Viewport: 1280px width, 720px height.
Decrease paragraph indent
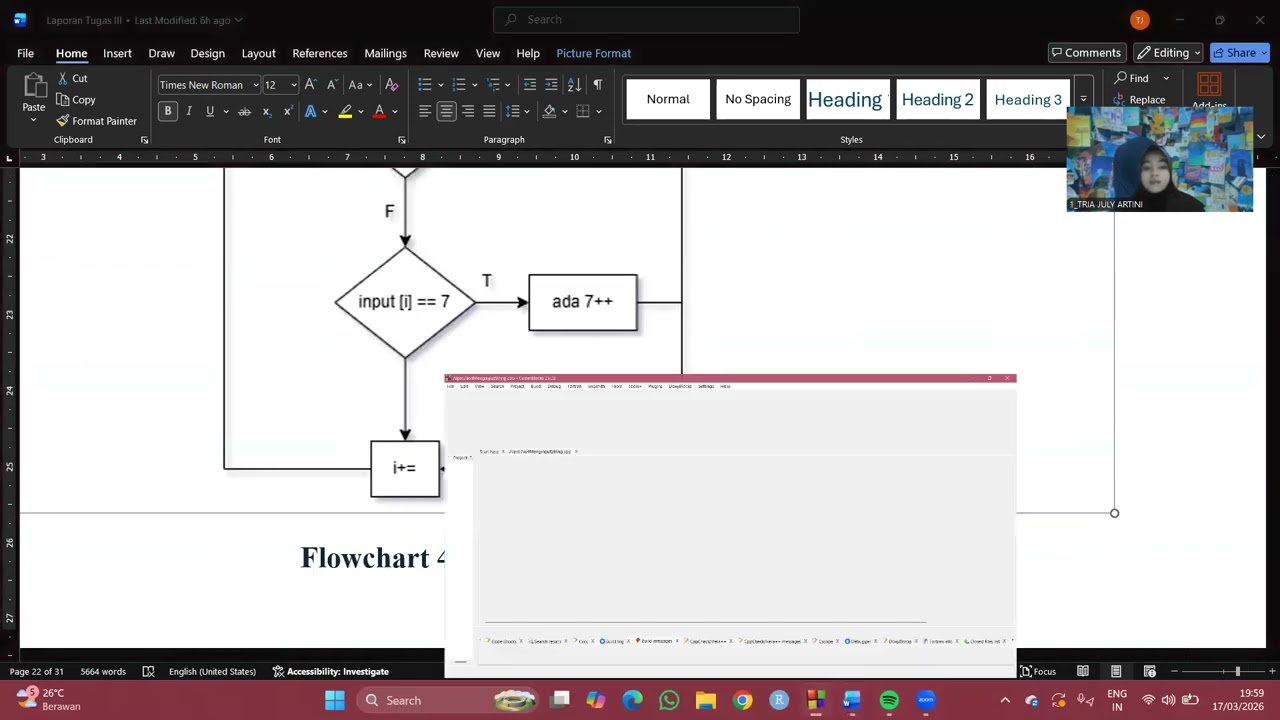[530, 85]
